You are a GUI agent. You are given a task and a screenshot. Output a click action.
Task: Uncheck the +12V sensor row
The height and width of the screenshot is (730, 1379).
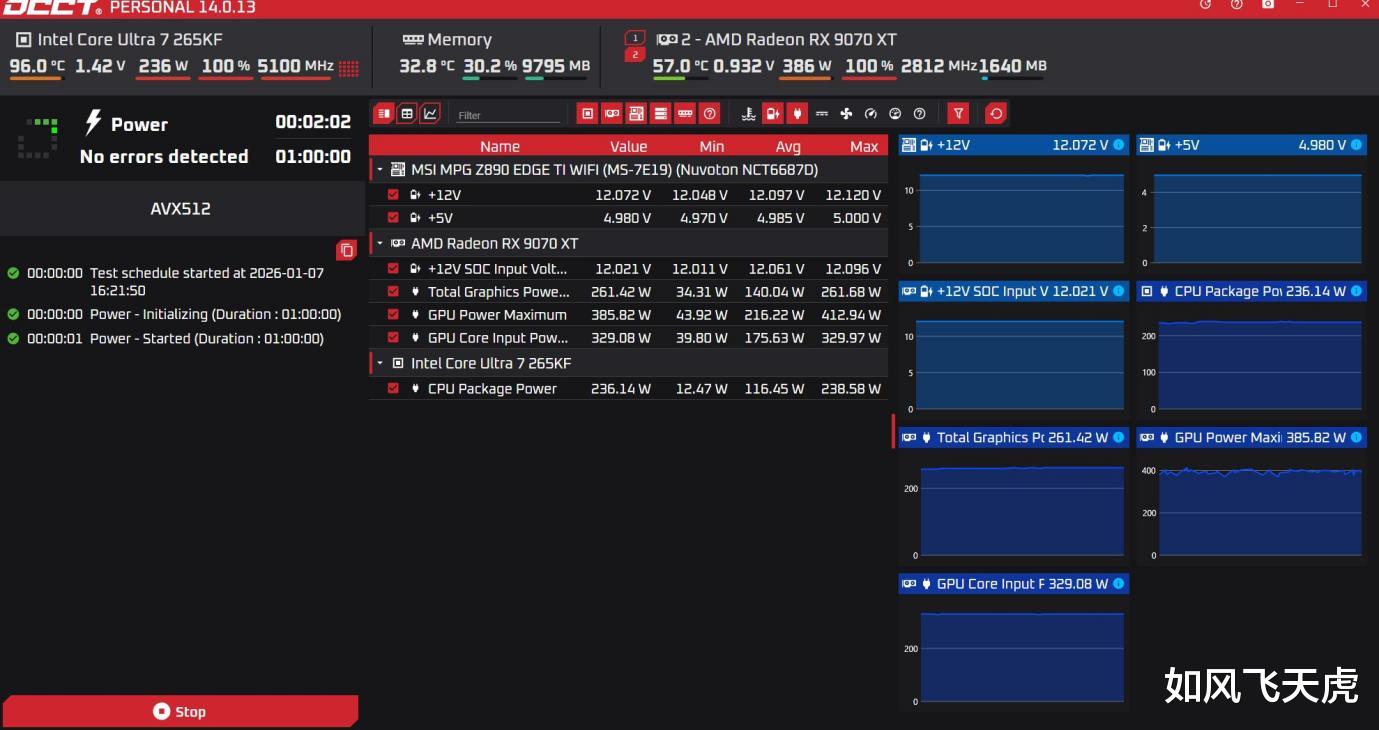tap(393, 195)
